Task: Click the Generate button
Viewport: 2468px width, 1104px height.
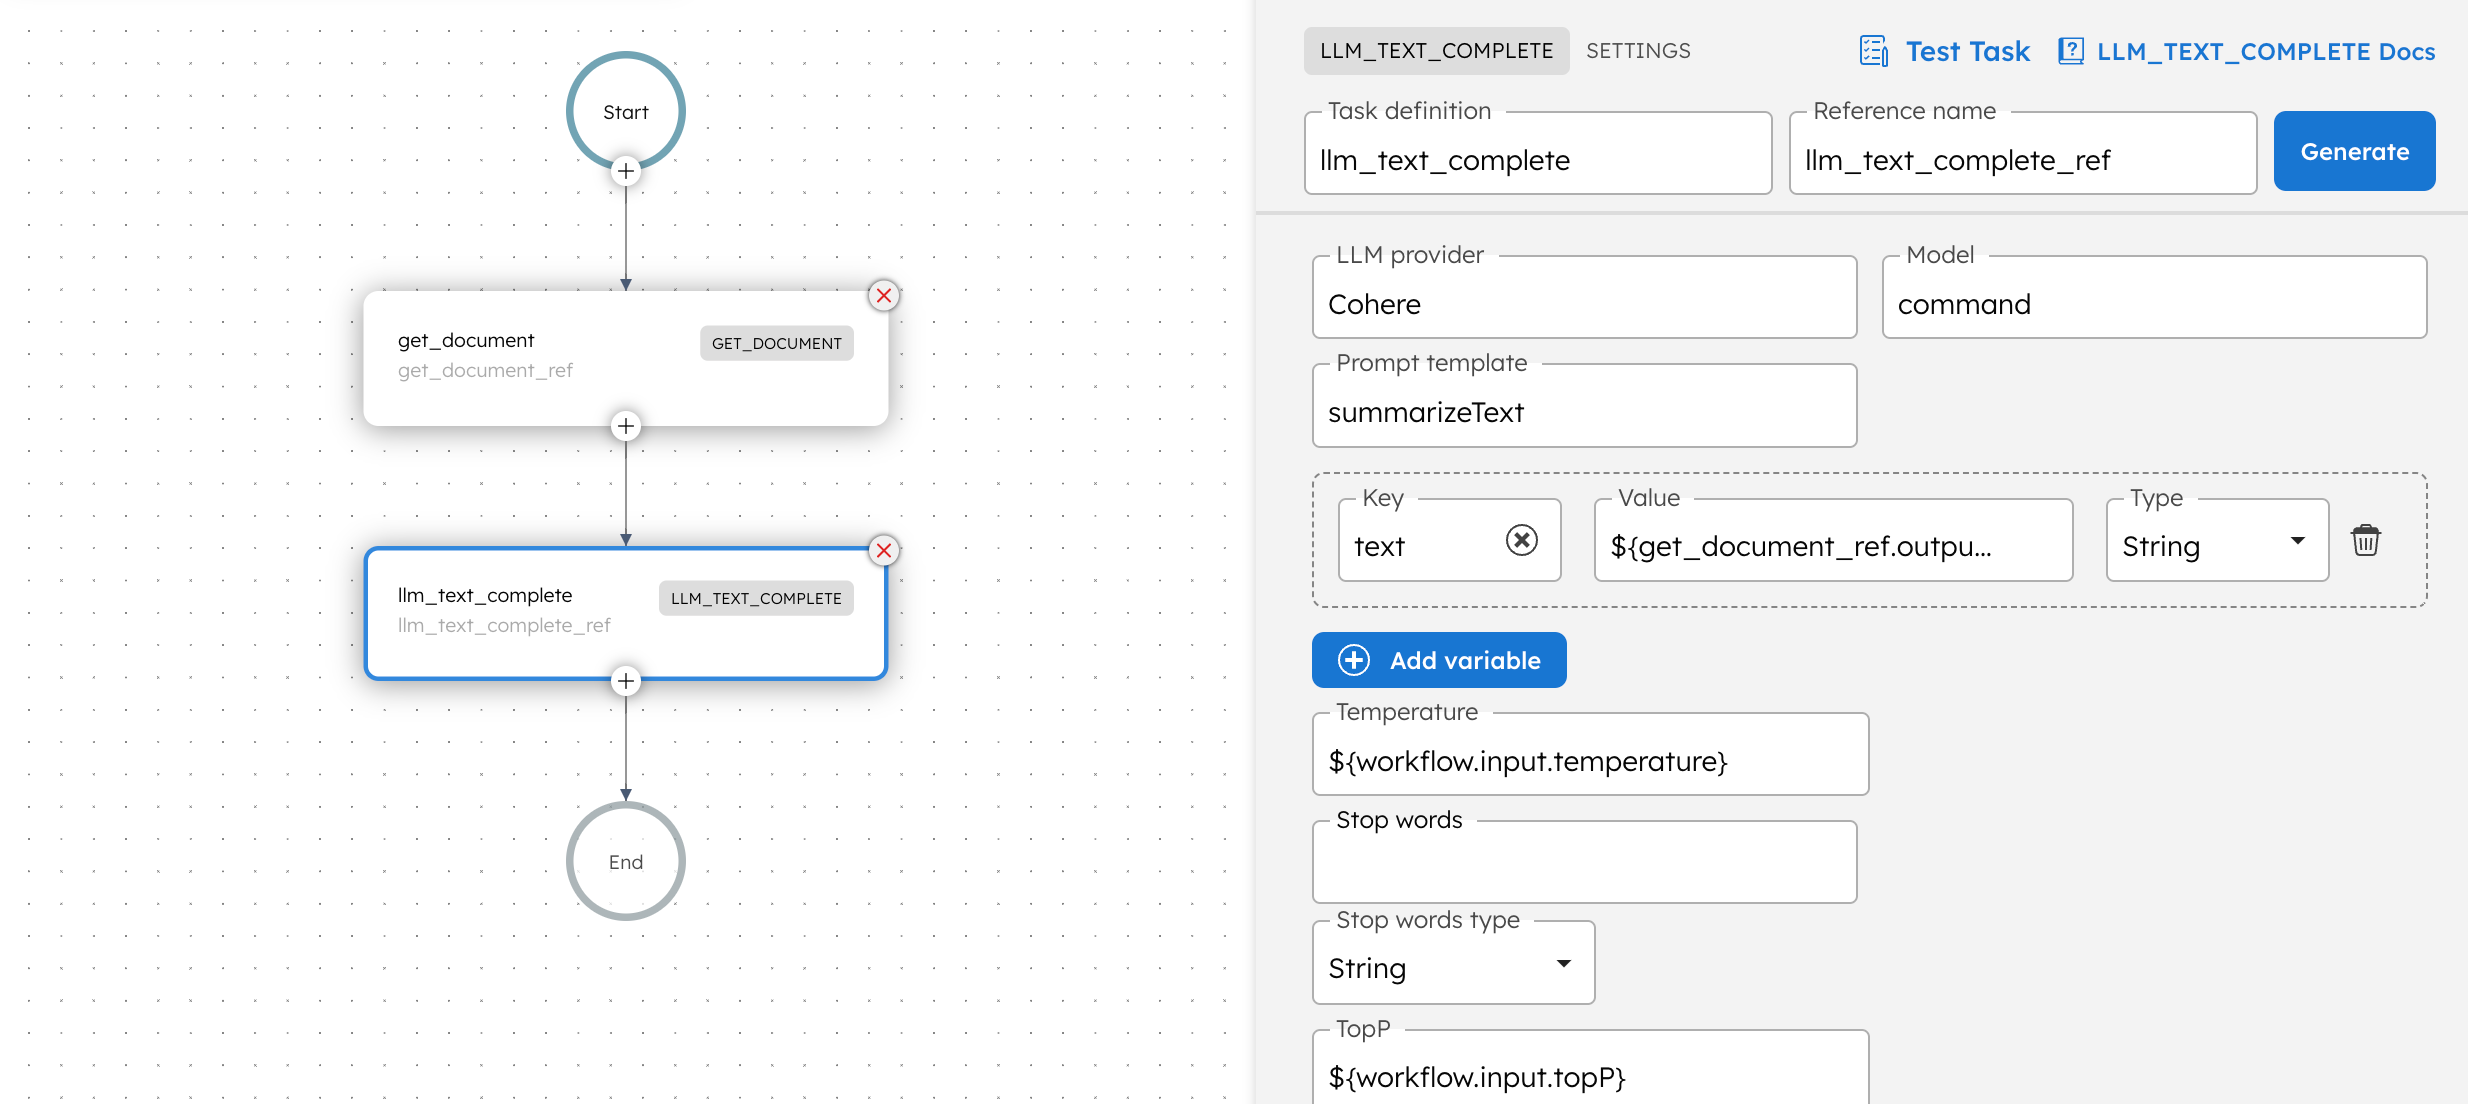Action: click(2354, 151)
